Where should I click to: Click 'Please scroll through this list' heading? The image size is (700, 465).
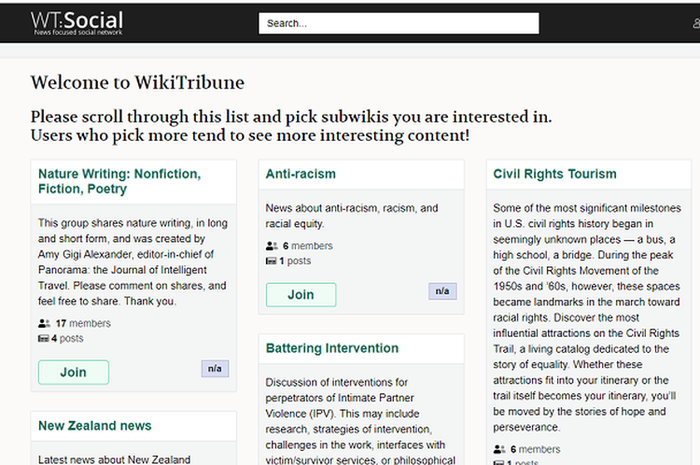(291, 126)
